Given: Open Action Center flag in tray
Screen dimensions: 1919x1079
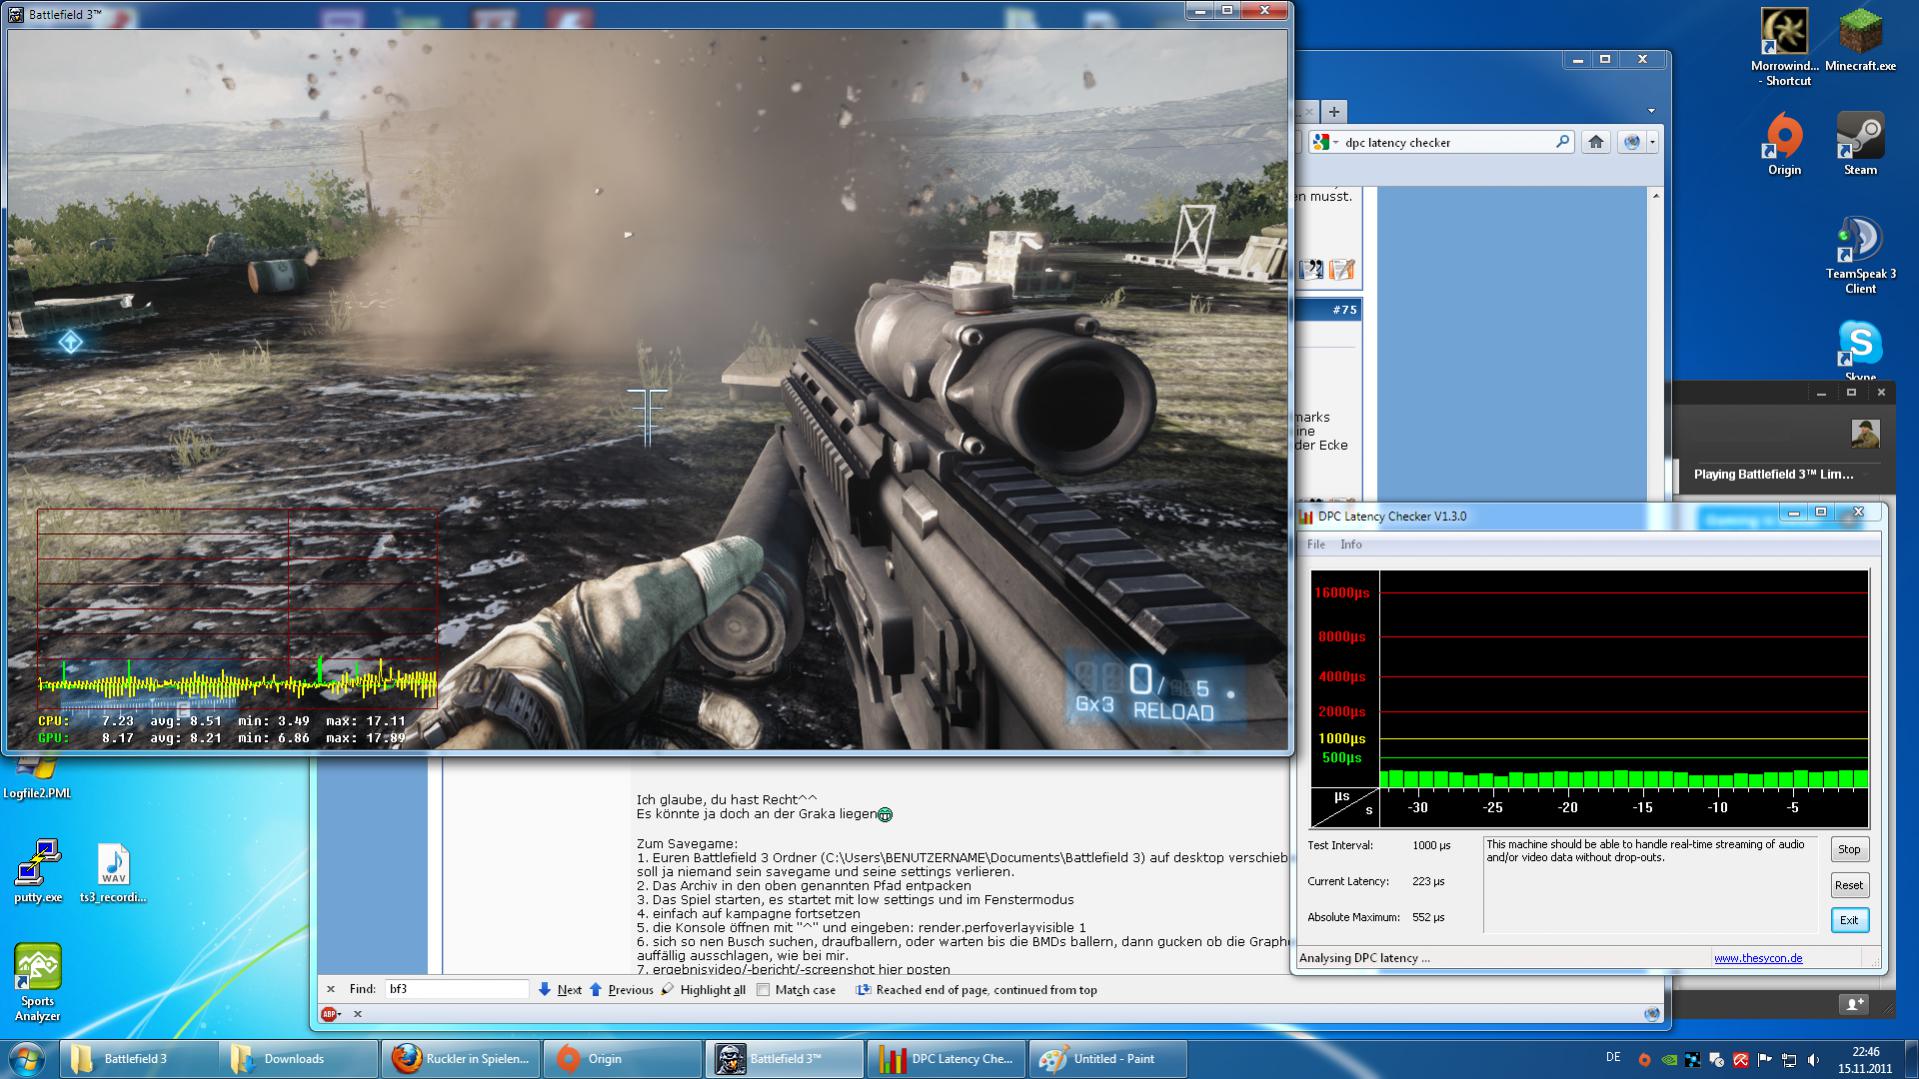Looking at the screenshot, I should pos(1765,1059).
